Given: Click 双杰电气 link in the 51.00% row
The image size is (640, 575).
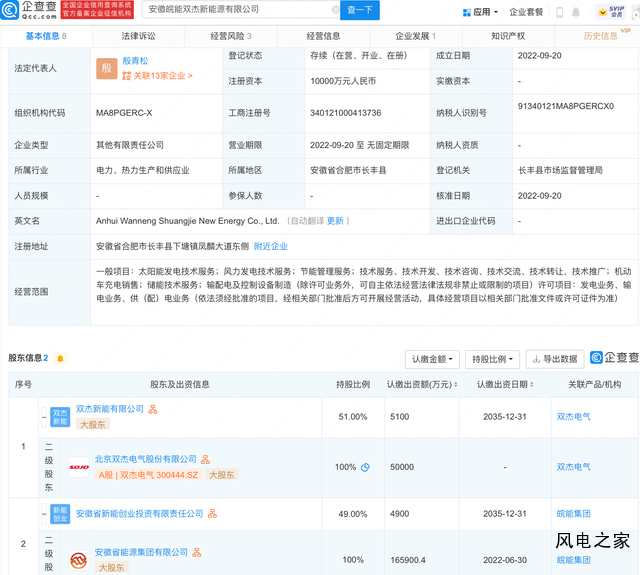Looking at the screenshot, I should pos(573,417).
